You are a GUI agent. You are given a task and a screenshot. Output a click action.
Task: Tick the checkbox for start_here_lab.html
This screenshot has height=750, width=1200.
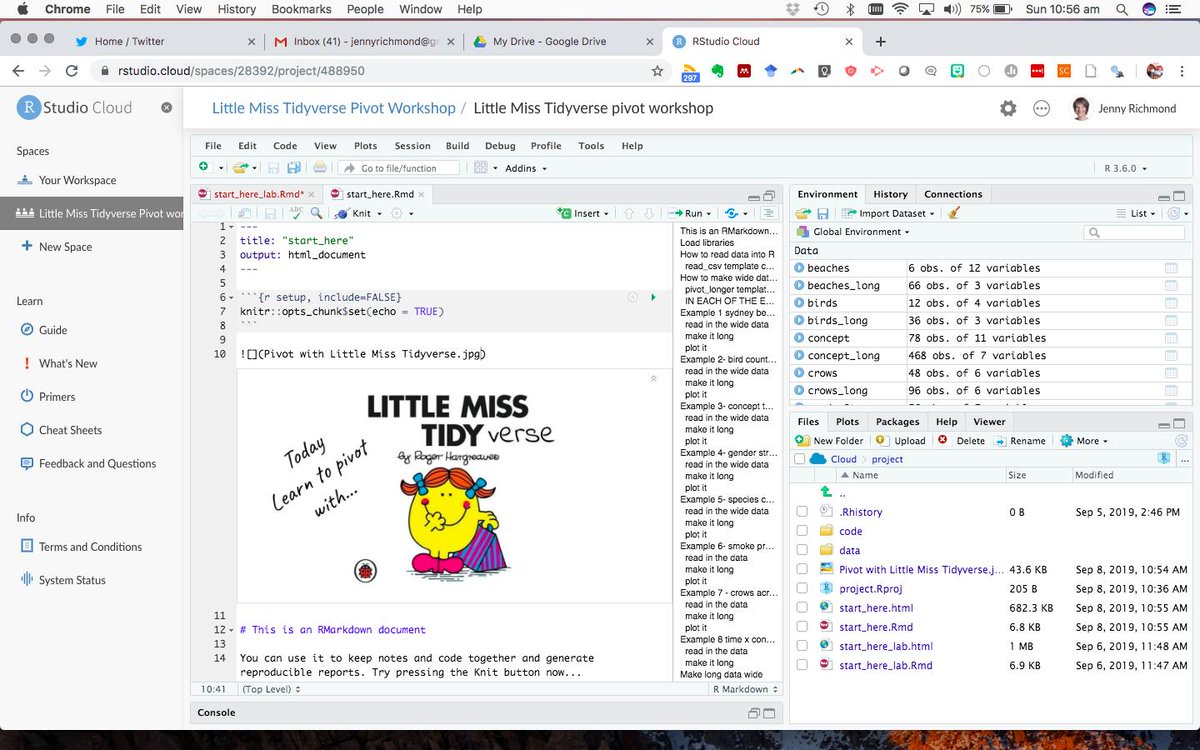802,646
